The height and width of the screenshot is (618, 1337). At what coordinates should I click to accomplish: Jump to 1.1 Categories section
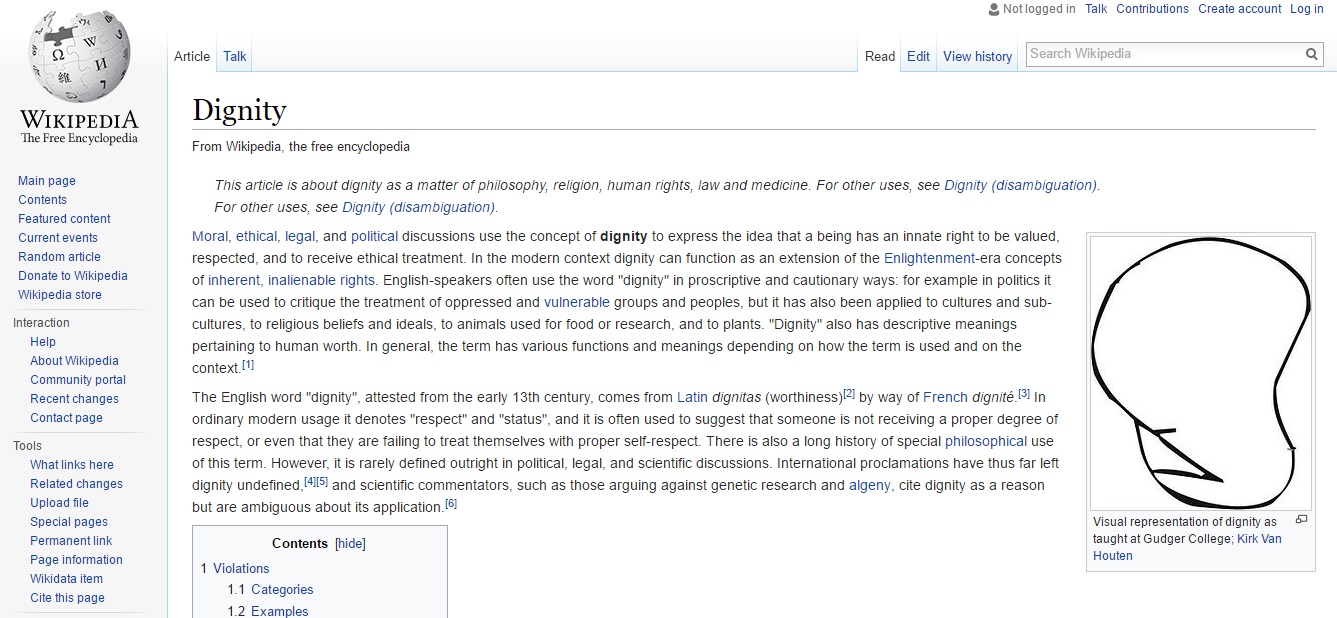point(282,590)
